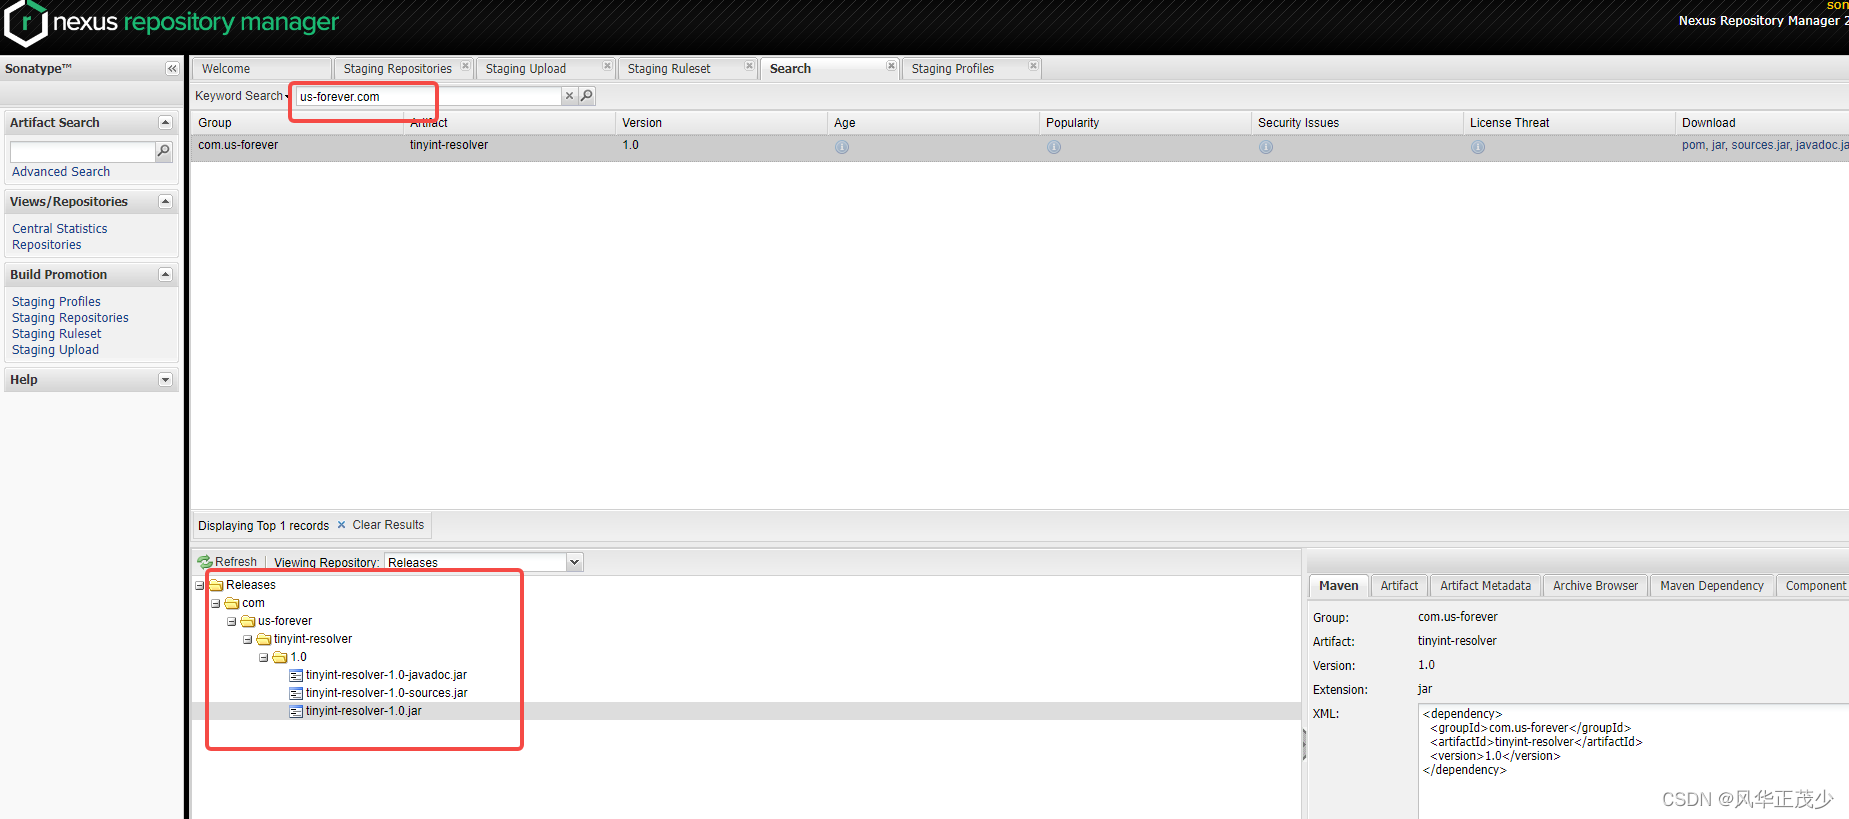Screen dimensions: 1849x819
Task: Open the Artifact Metadata tab
Action: tap(1485, 586)
